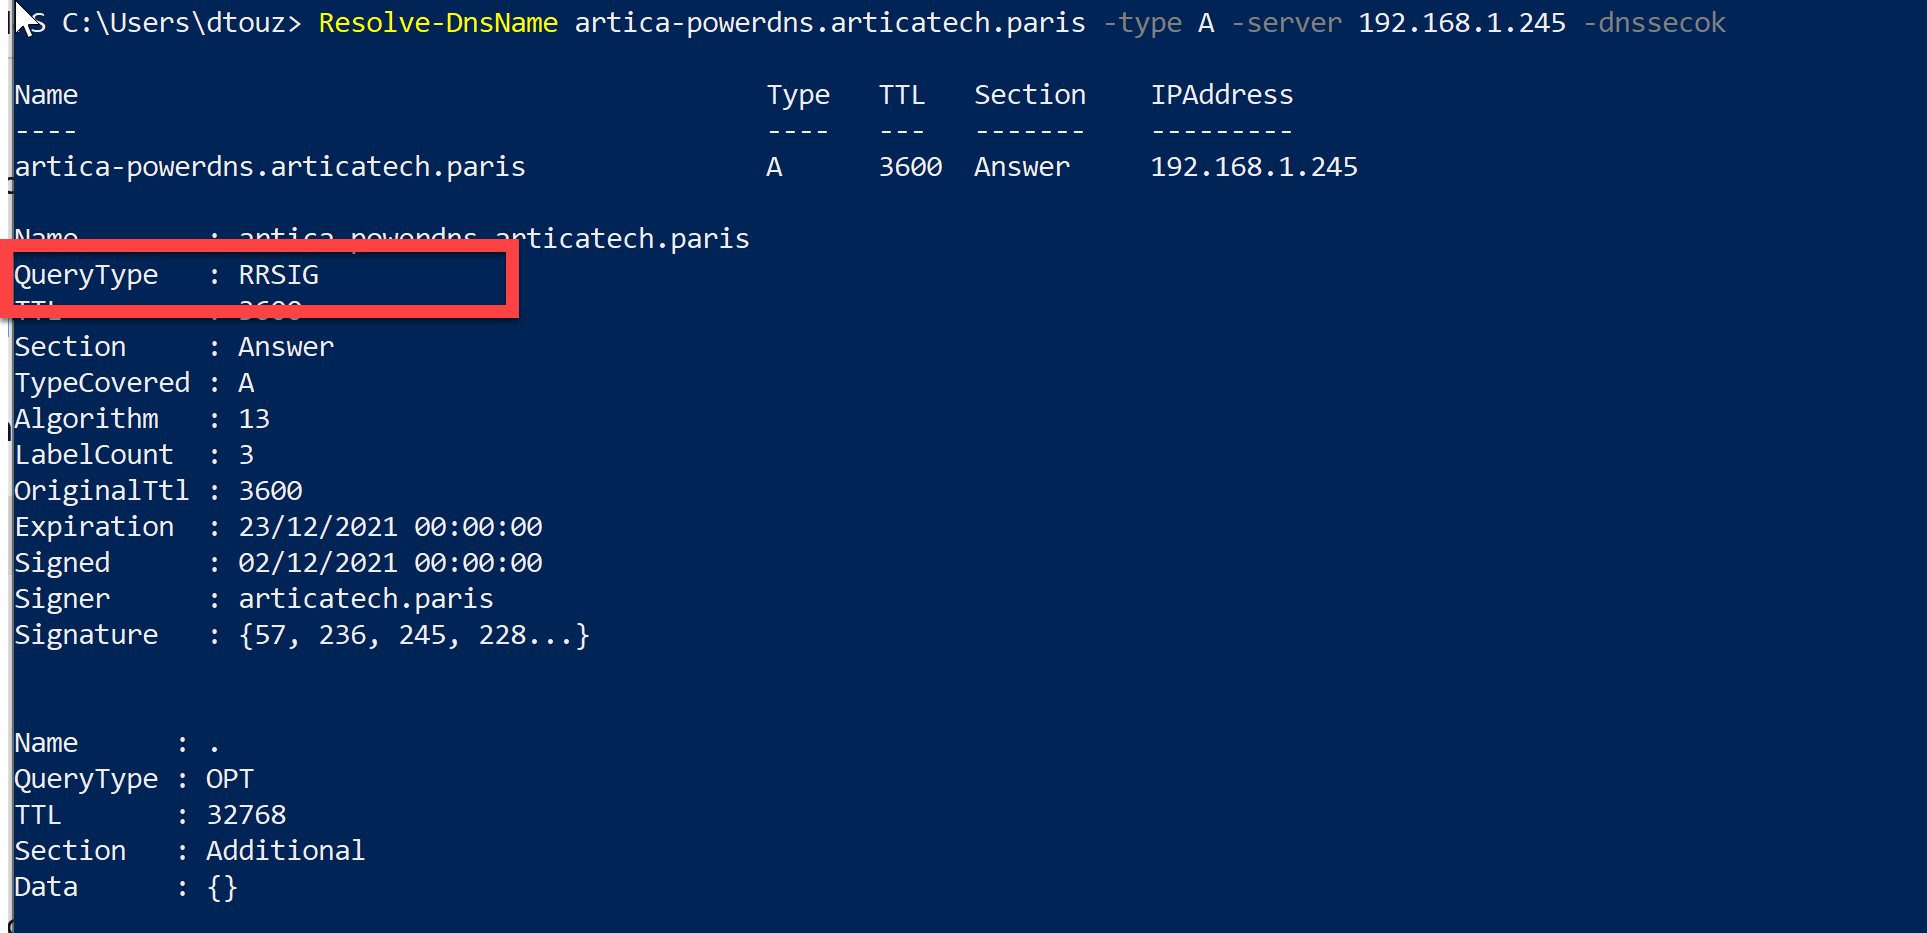Click the IP address value in the table row
This screenshot has height=933, width=1927.
click(x=1253, y=167)
